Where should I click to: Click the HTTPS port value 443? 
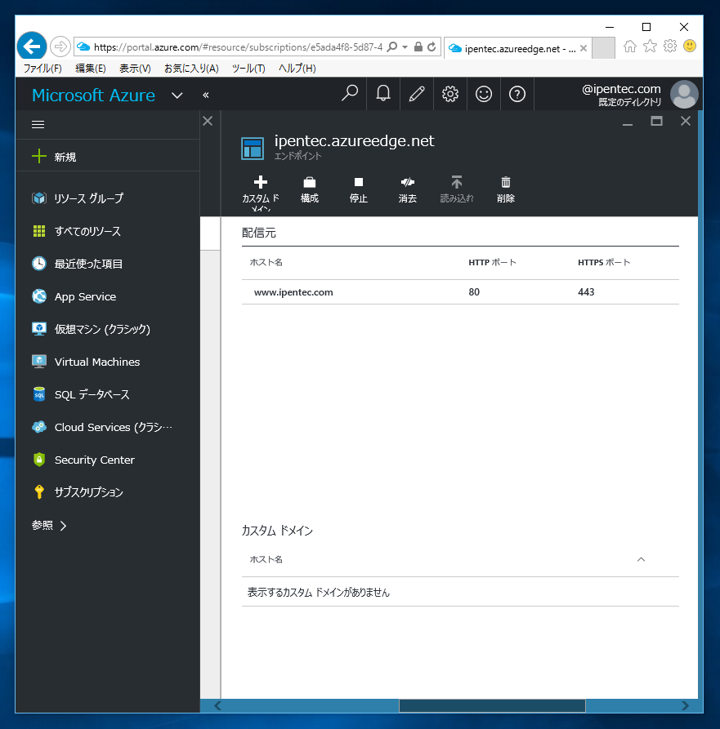click(586, 292)
